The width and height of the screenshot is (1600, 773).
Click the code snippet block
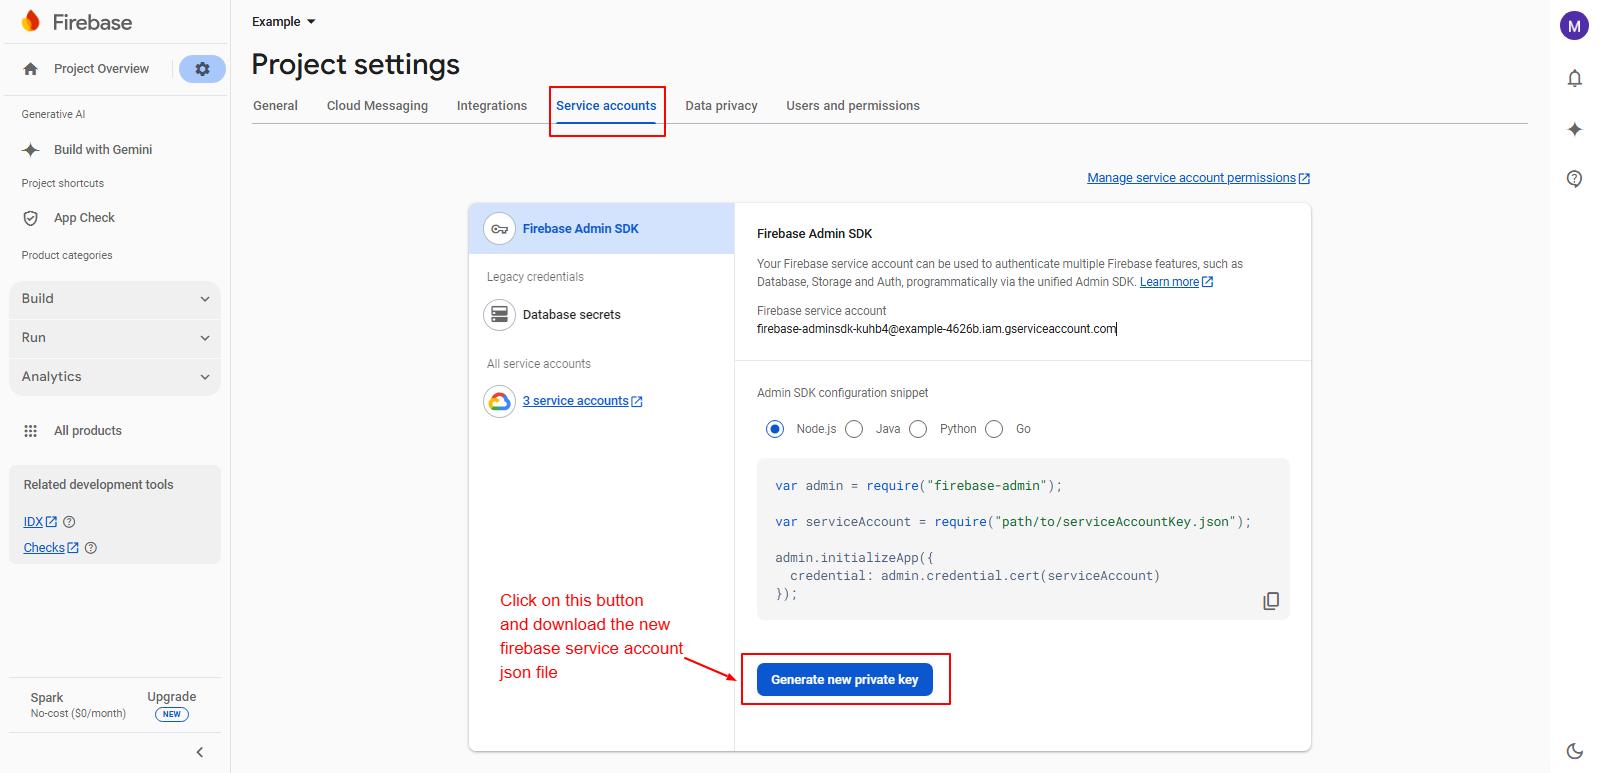point(1023,539)
